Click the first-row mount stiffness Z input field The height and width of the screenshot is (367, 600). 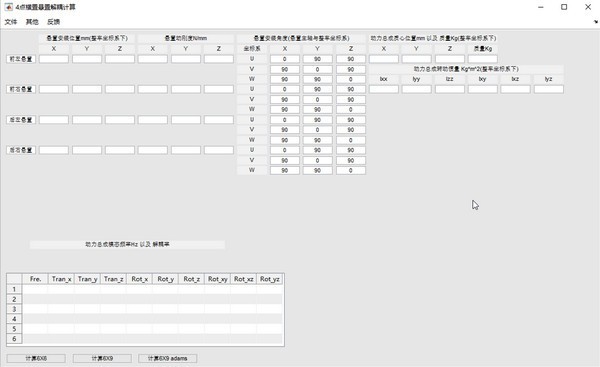(x=219, y=59)
